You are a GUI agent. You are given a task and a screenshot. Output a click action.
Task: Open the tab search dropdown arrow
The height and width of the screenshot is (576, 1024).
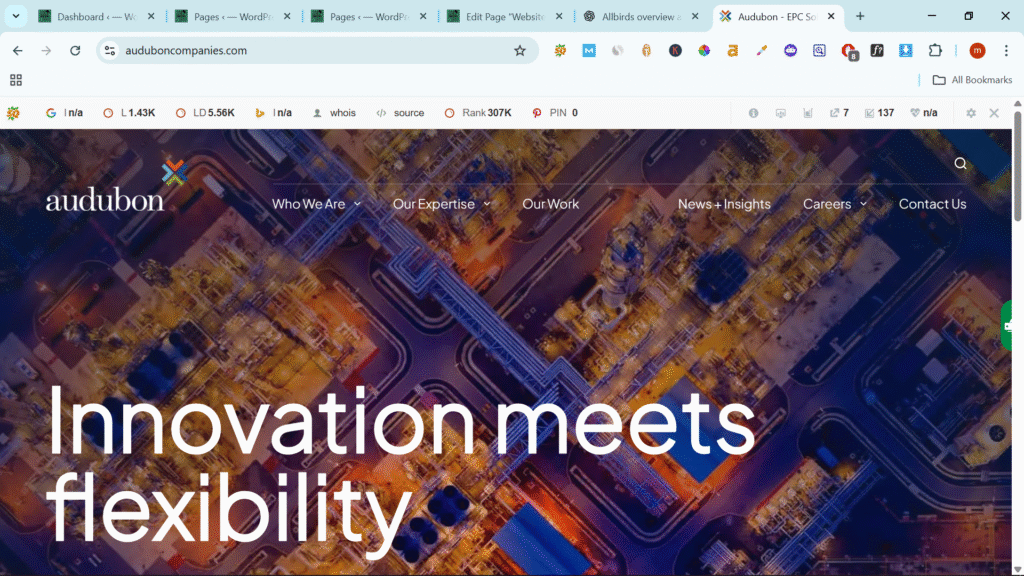(x=16, y=16)
